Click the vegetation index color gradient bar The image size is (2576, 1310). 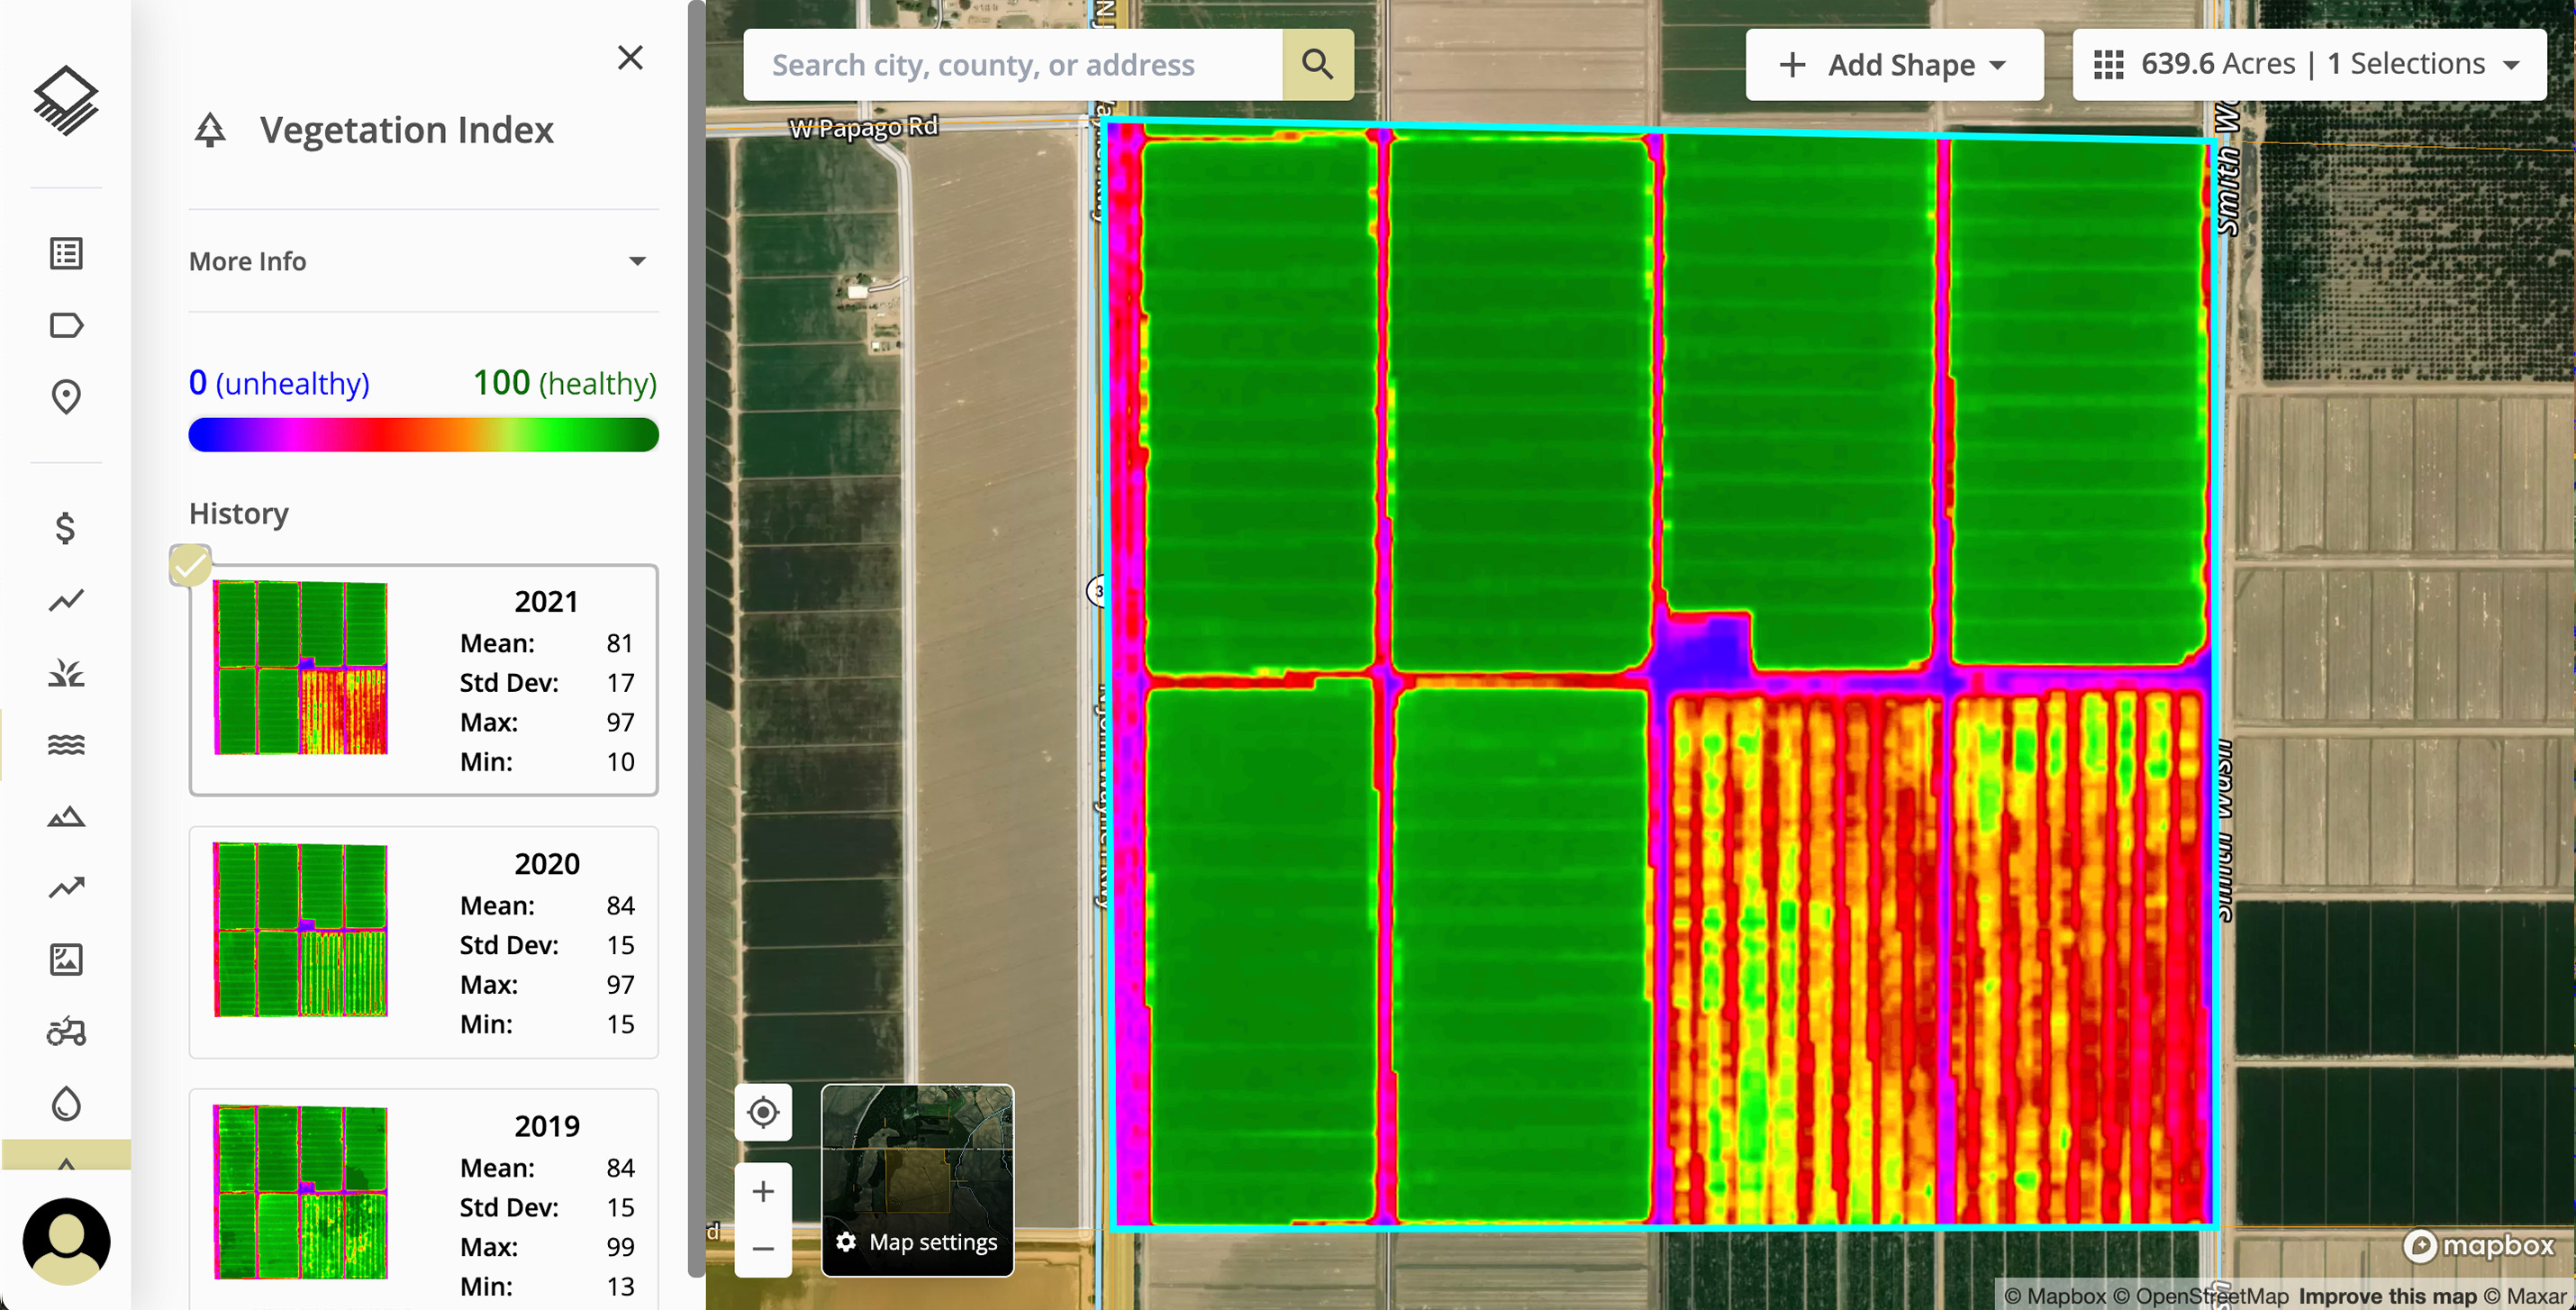pos(423,435)
